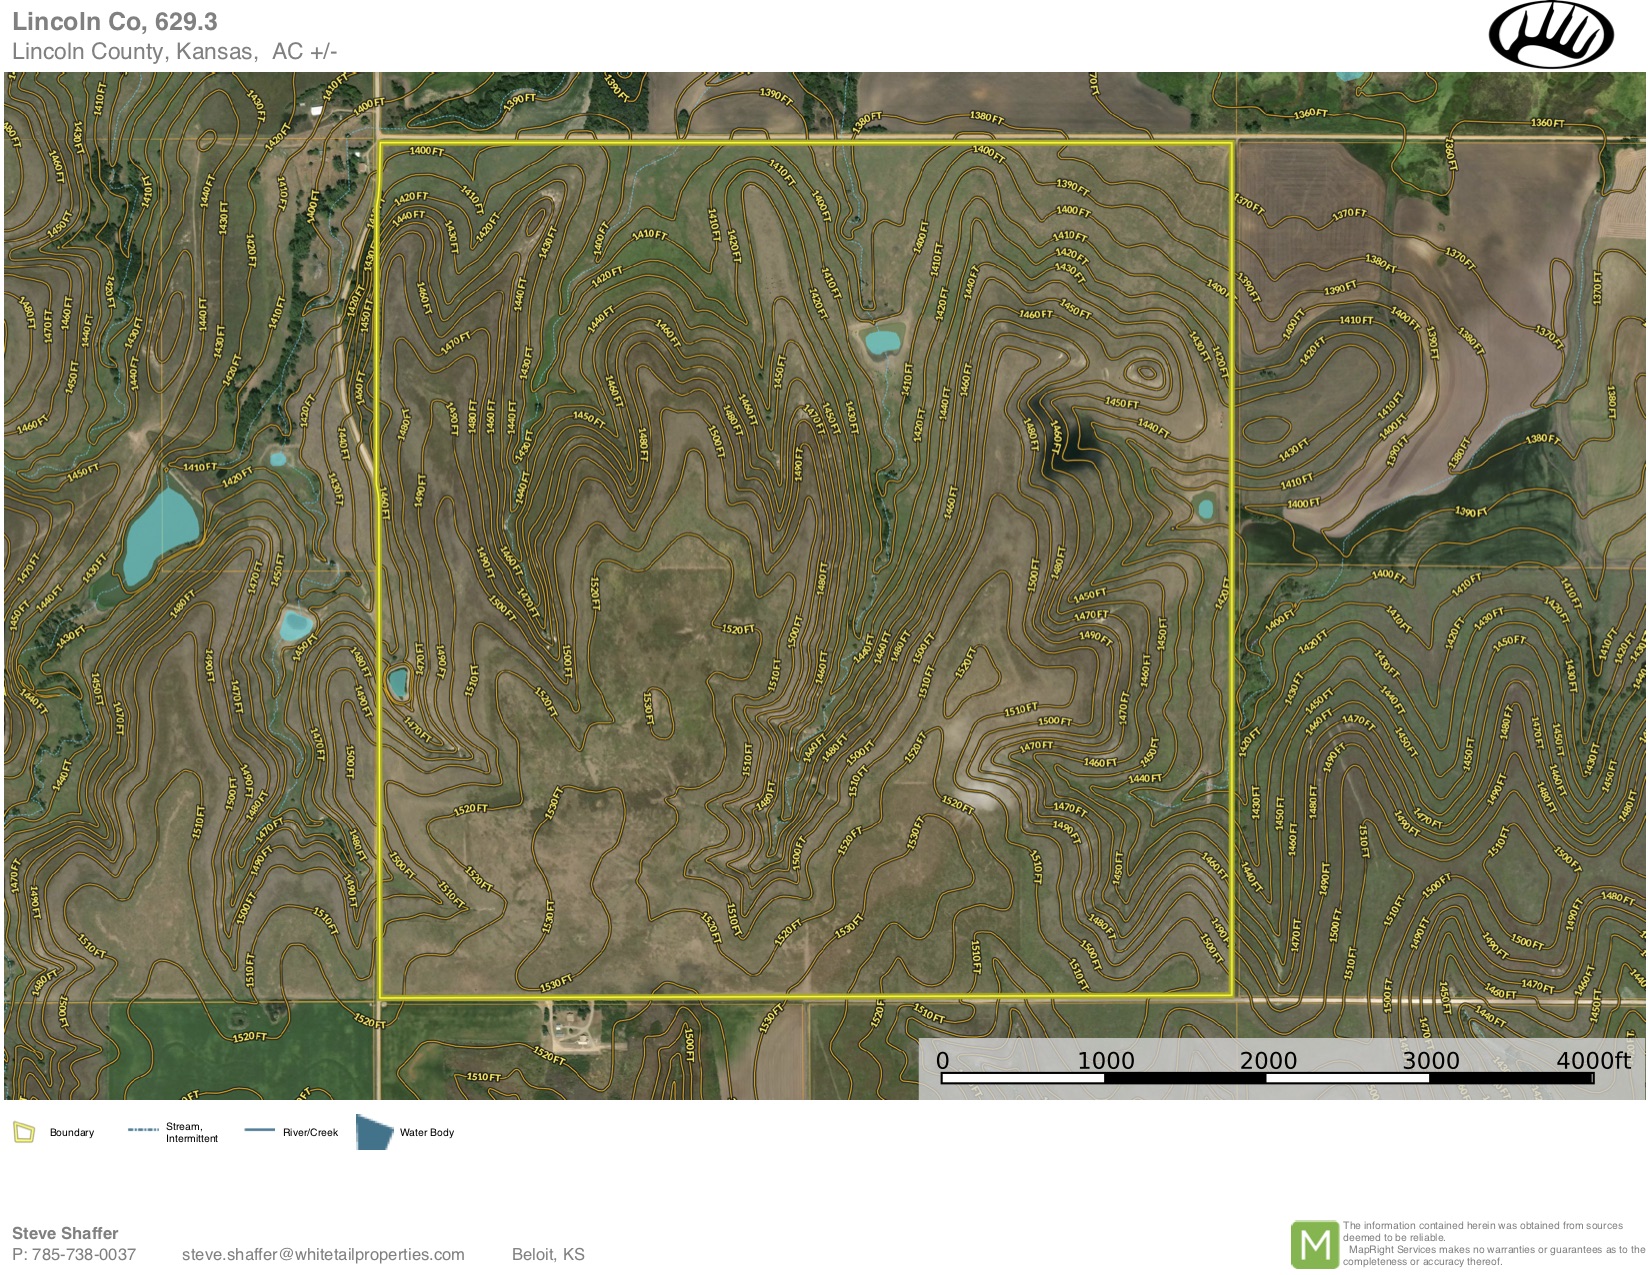Screen dimensions: 1650x1275
Task: Click the Water Body legend label
Action: tap(427, 1133)
